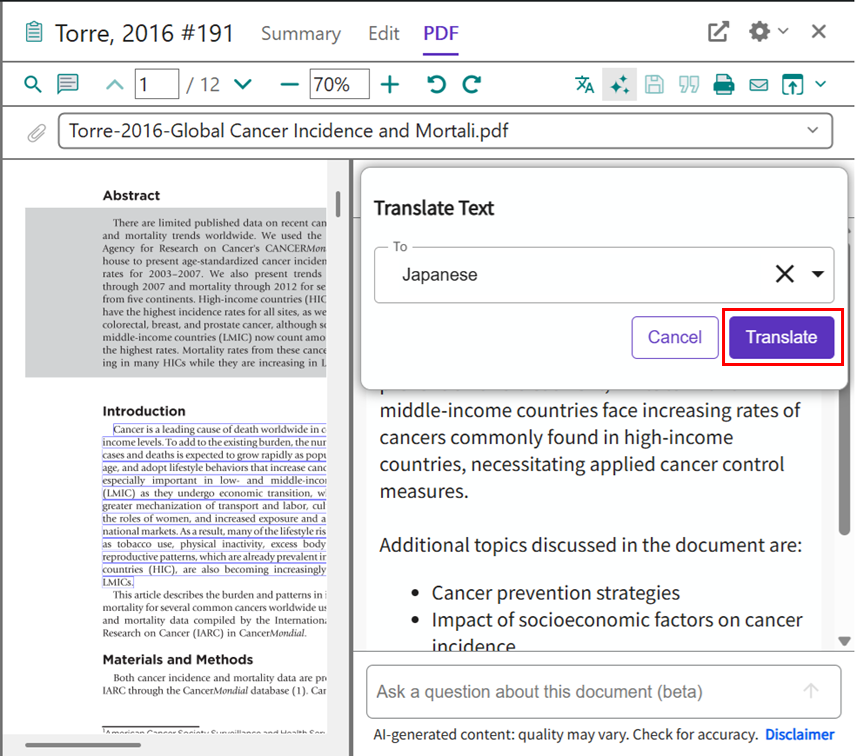Toggle the AI assistant sparkle icon
Image resolution: width=857 pixels, height=756 pixels.
619,84
